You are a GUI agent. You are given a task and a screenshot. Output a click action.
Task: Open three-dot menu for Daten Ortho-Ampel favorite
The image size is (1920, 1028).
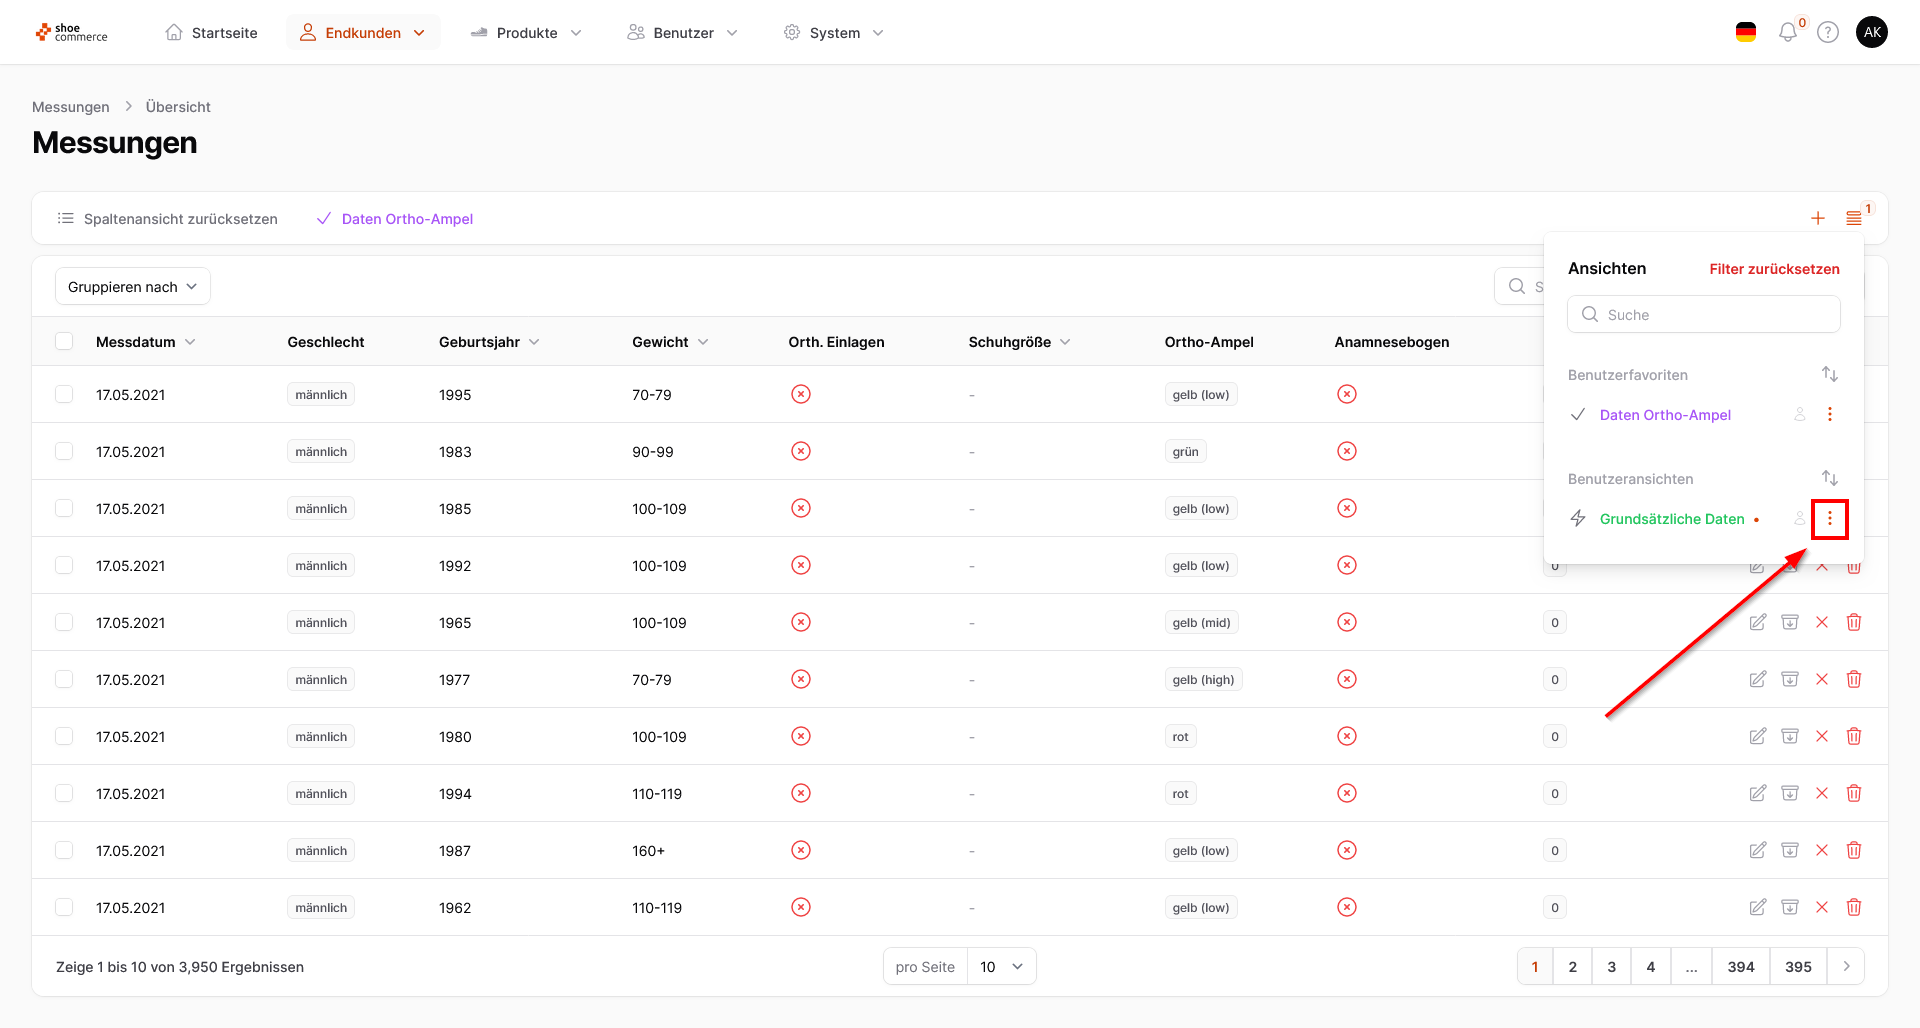coord(1829,415)
